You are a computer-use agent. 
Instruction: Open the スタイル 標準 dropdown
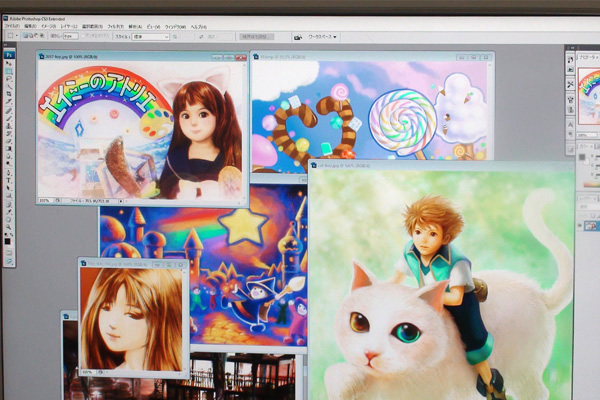(150, 37)
